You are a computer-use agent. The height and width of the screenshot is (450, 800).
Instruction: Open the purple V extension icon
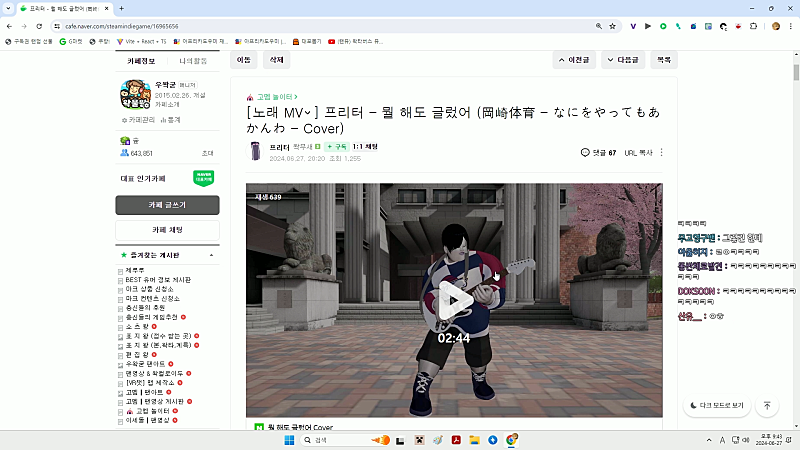(x=633, y=26)
